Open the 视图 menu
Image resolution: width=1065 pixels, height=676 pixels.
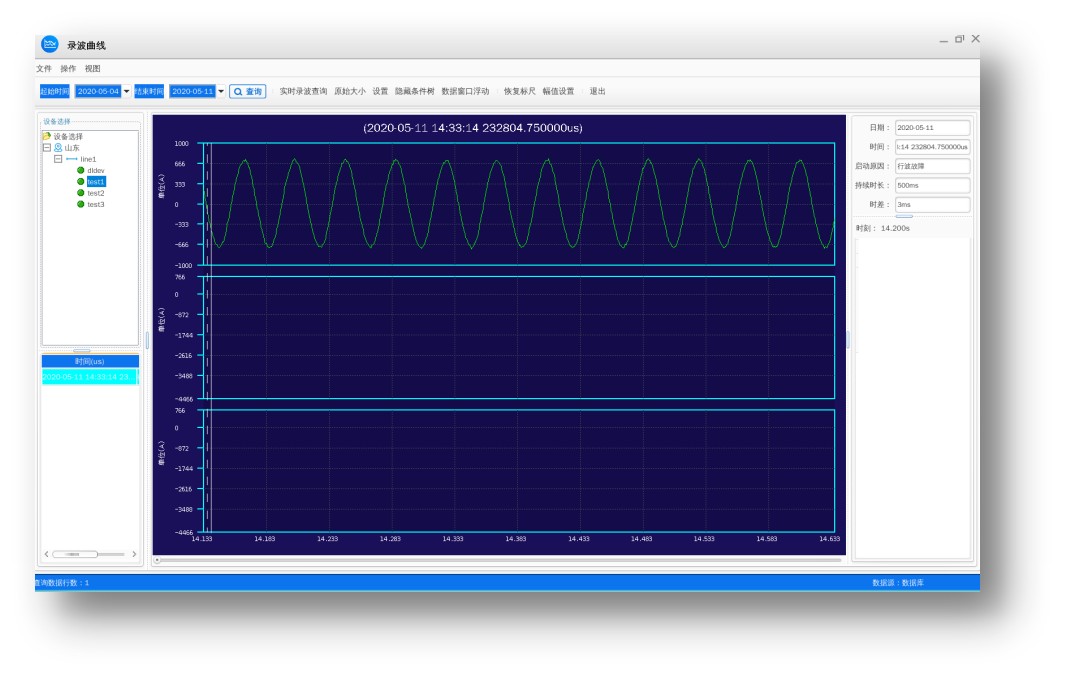92,69
